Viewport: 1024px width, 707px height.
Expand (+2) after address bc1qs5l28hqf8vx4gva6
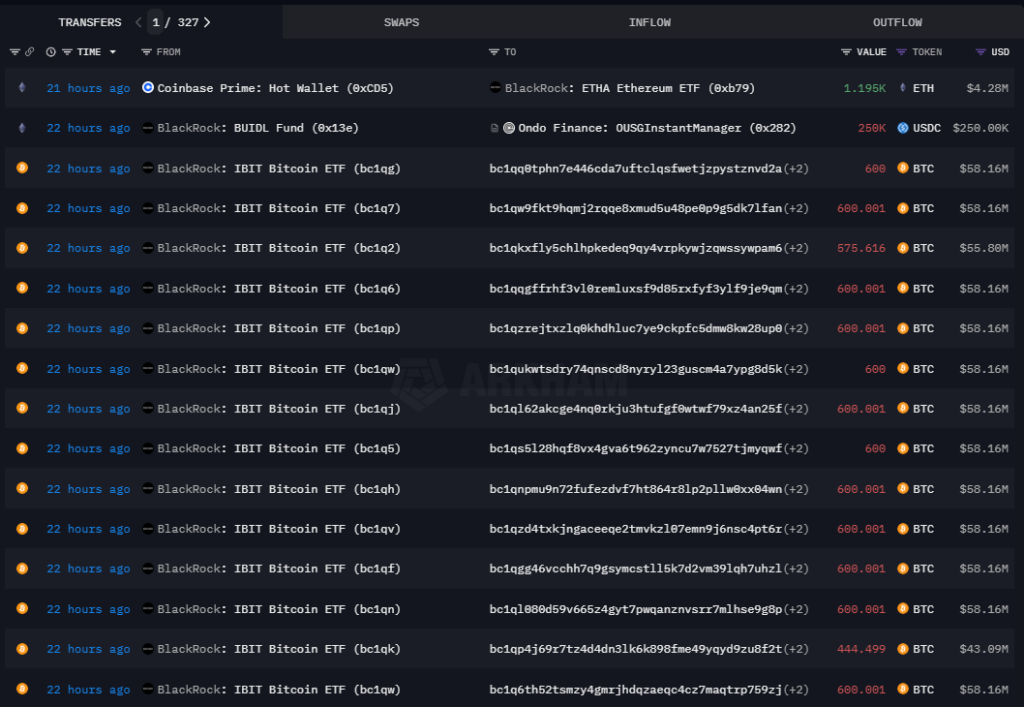796,448
